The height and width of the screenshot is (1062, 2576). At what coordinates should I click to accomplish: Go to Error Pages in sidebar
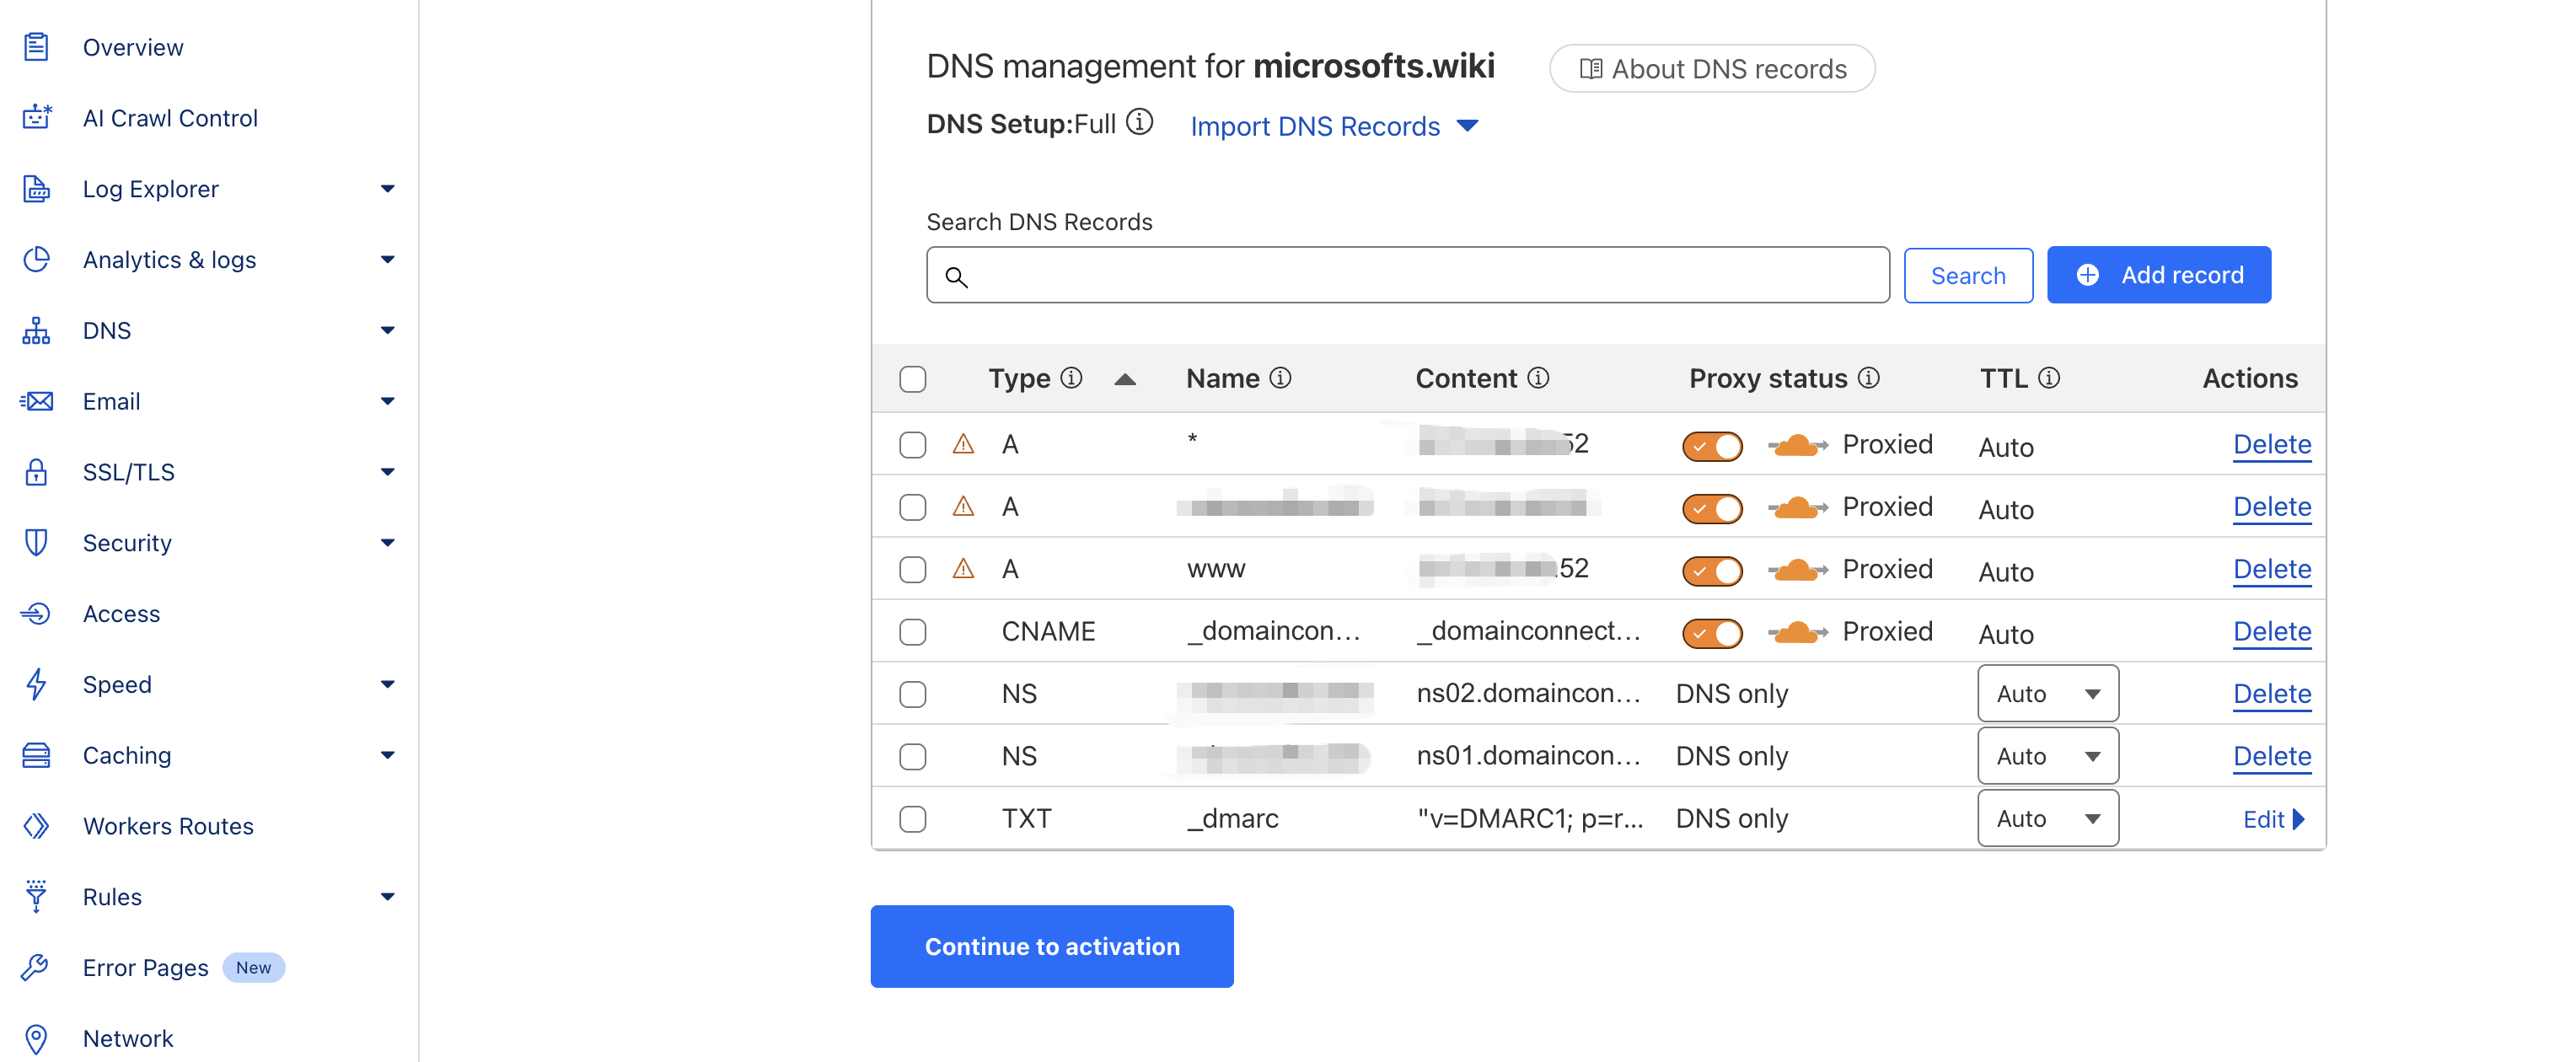[146, 967]
